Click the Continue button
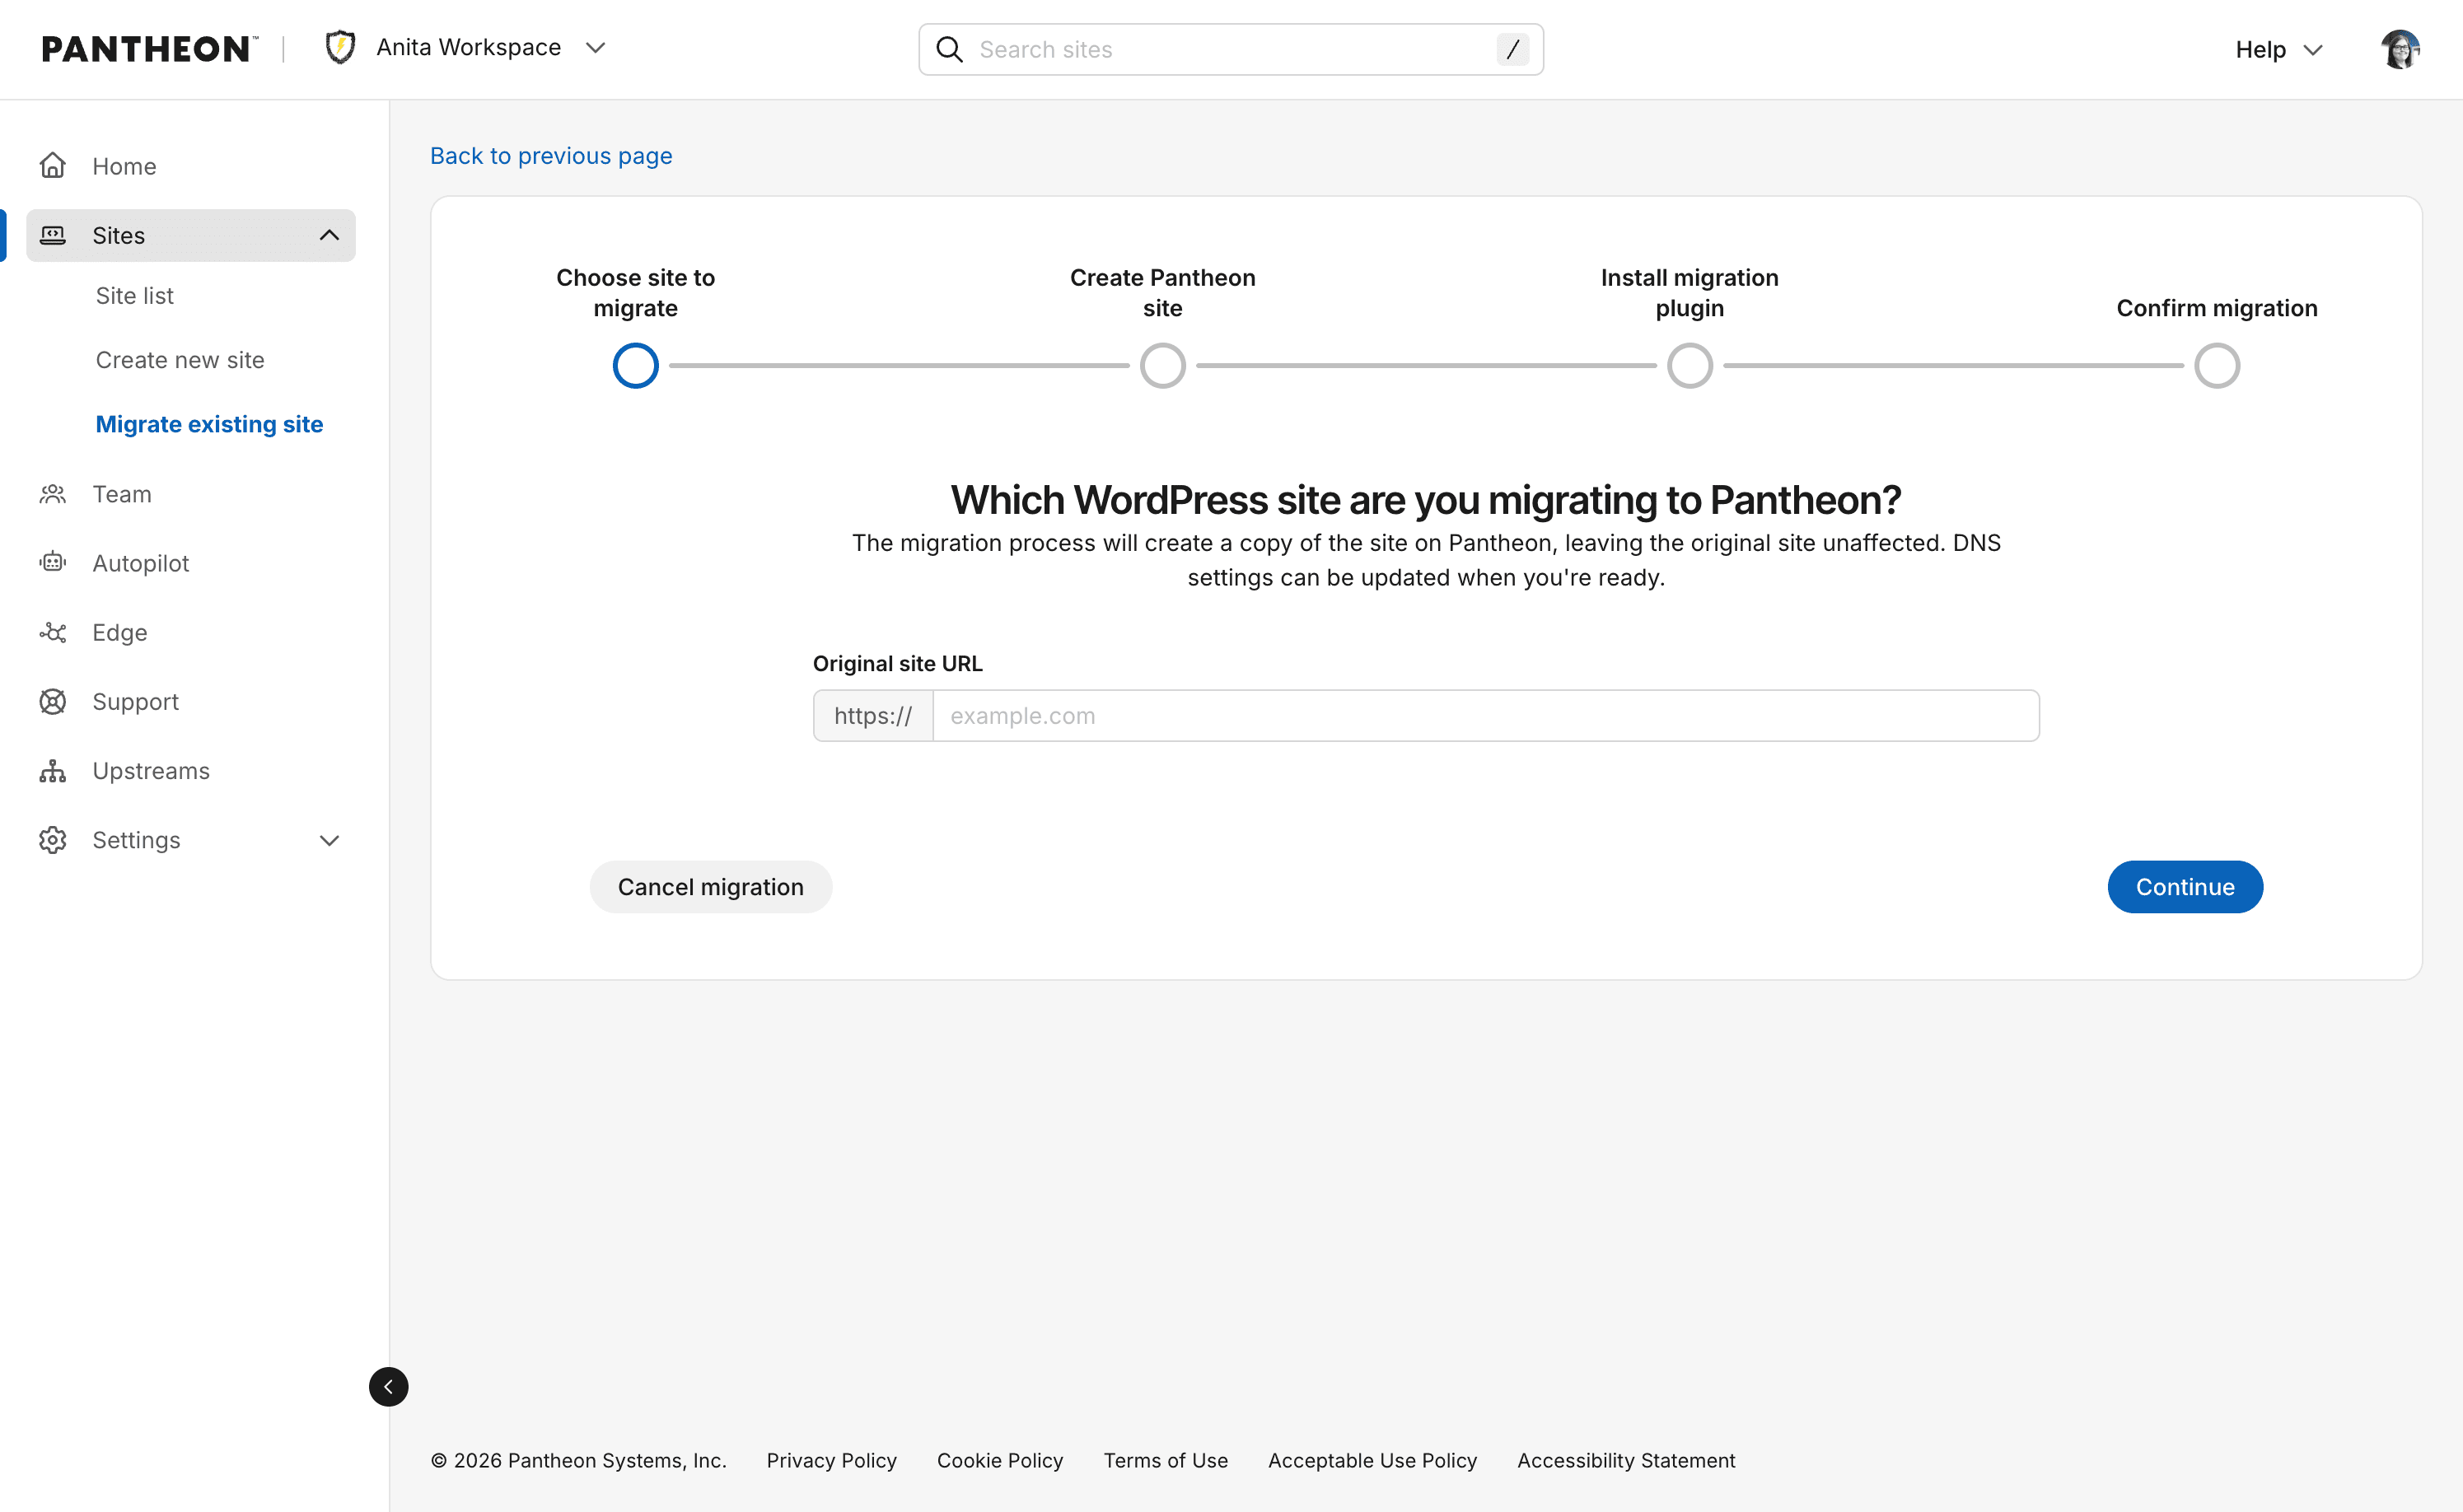This screenshot has height=1512, width=2463. point(2185,887)
